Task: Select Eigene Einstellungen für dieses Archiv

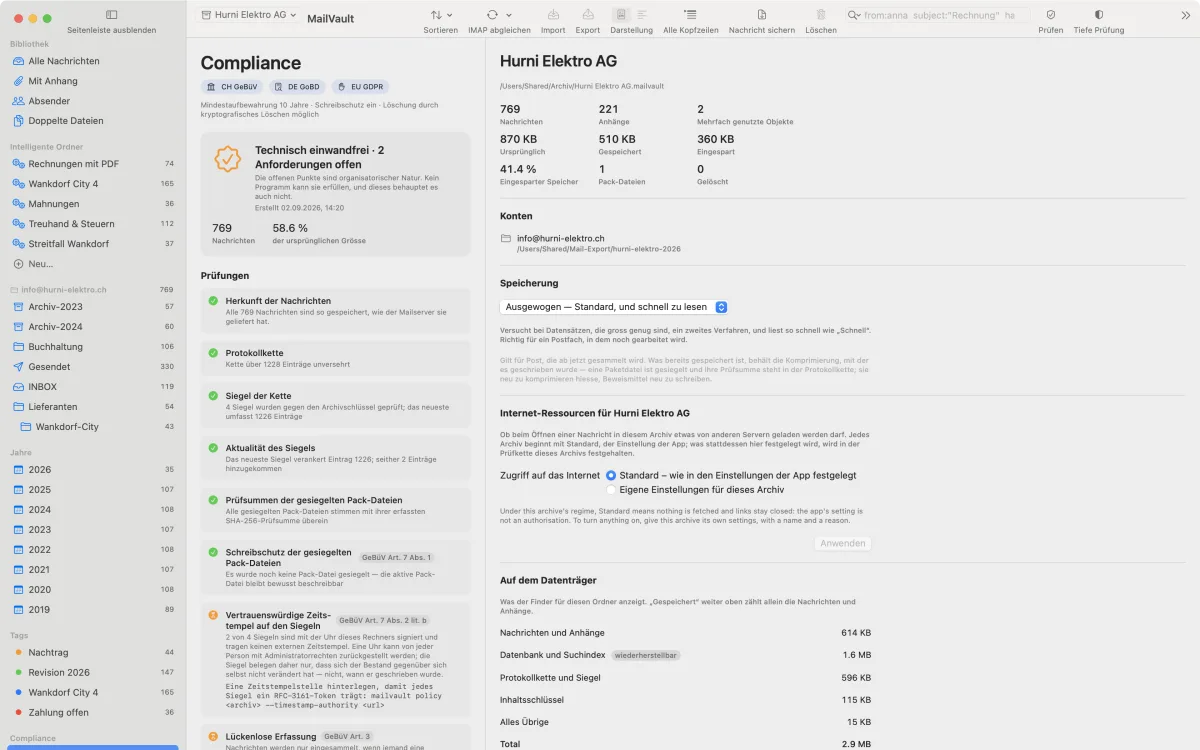Action: [611, 490]
